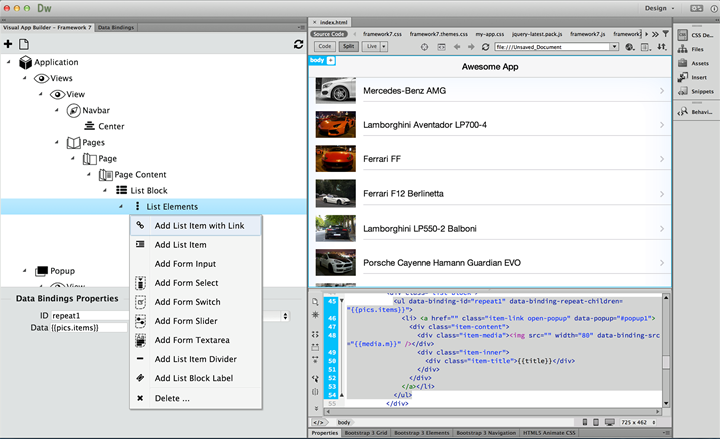The height and width of the screenshot is (439, 720).
Task: Choose Add Form Select from context menu
Action: (196, 283)
